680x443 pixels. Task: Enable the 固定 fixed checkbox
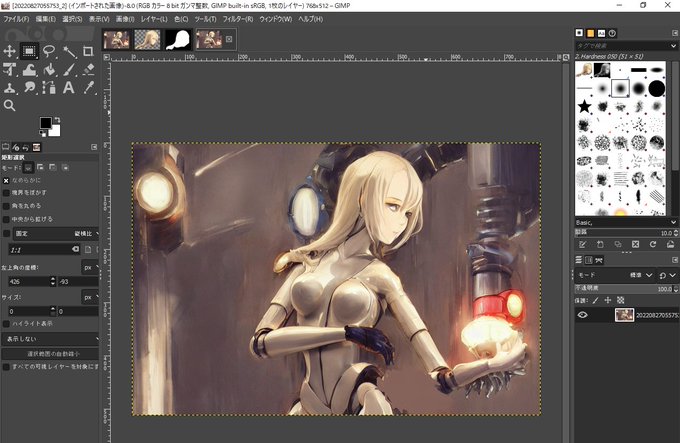click(6, 233)
